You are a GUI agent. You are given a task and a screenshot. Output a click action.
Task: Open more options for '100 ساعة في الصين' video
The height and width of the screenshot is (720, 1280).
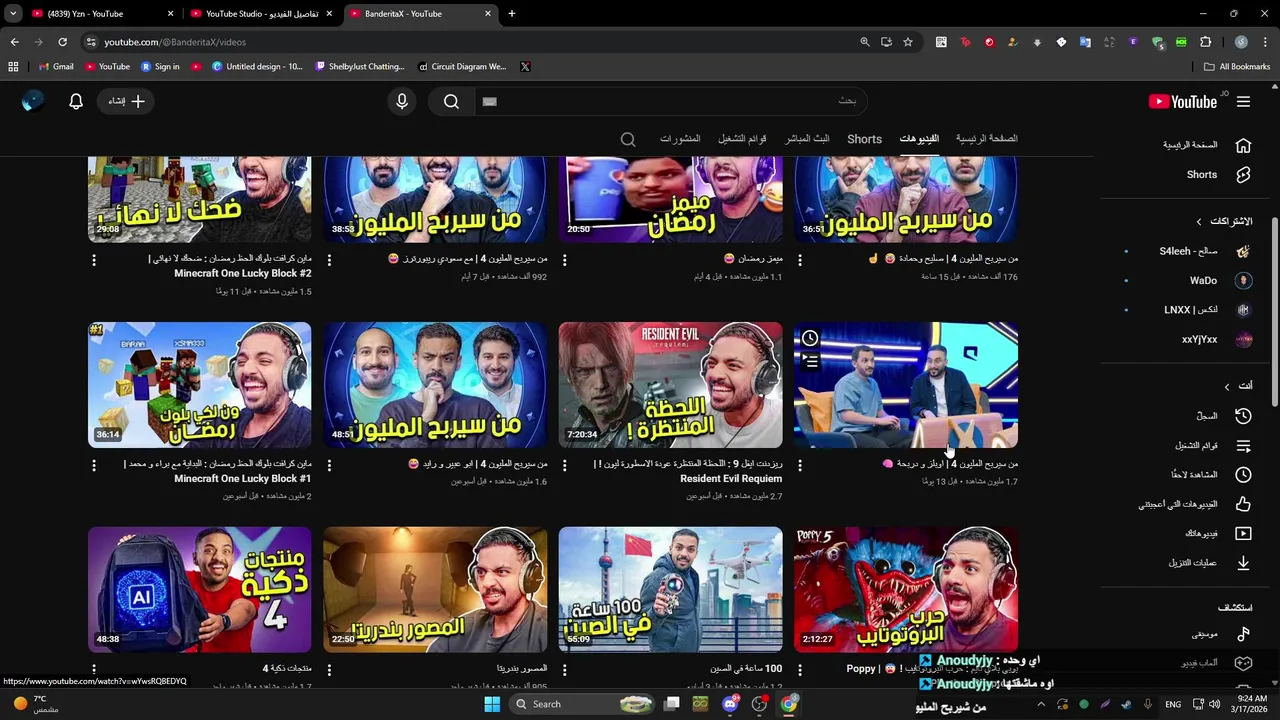[565, 670]
